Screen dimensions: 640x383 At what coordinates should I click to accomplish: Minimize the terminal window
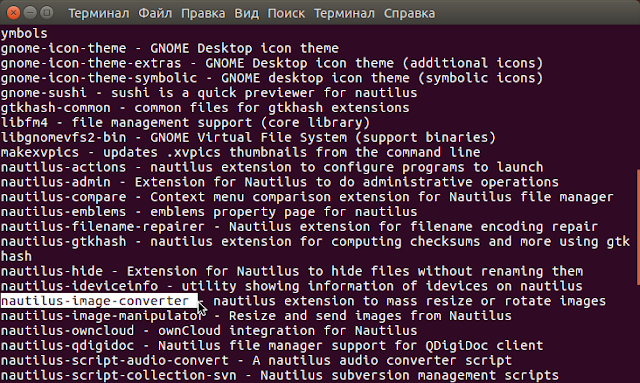(30, 13)
